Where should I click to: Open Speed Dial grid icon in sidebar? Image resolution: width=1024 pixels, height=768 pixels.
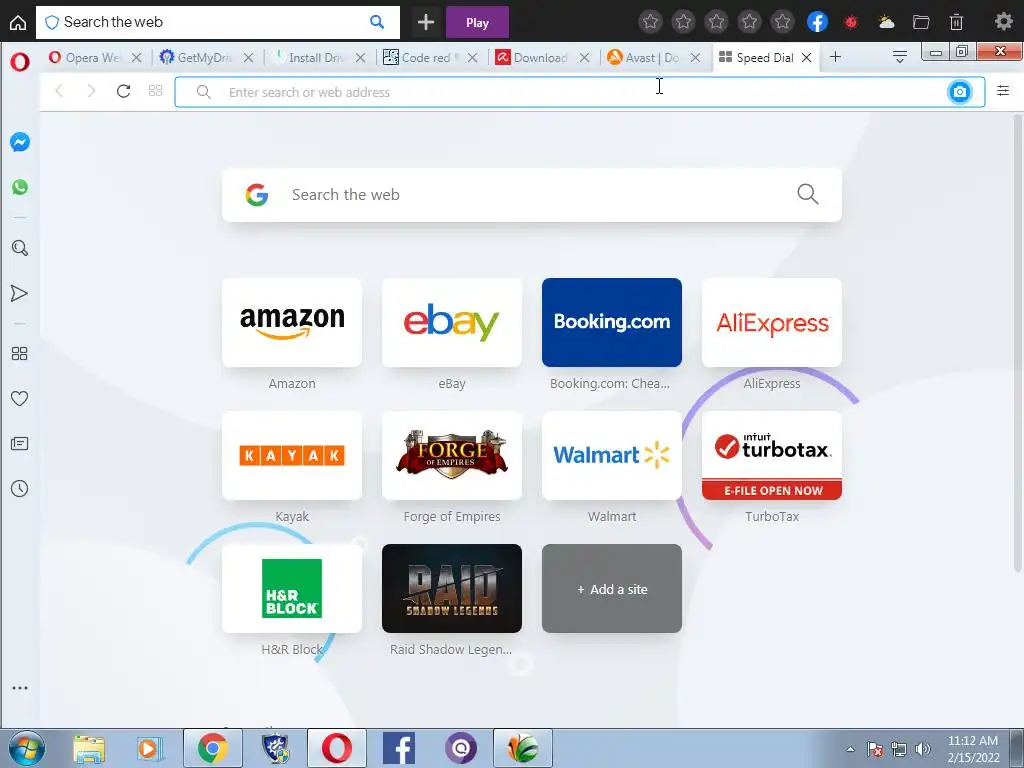tap(20, 353)
